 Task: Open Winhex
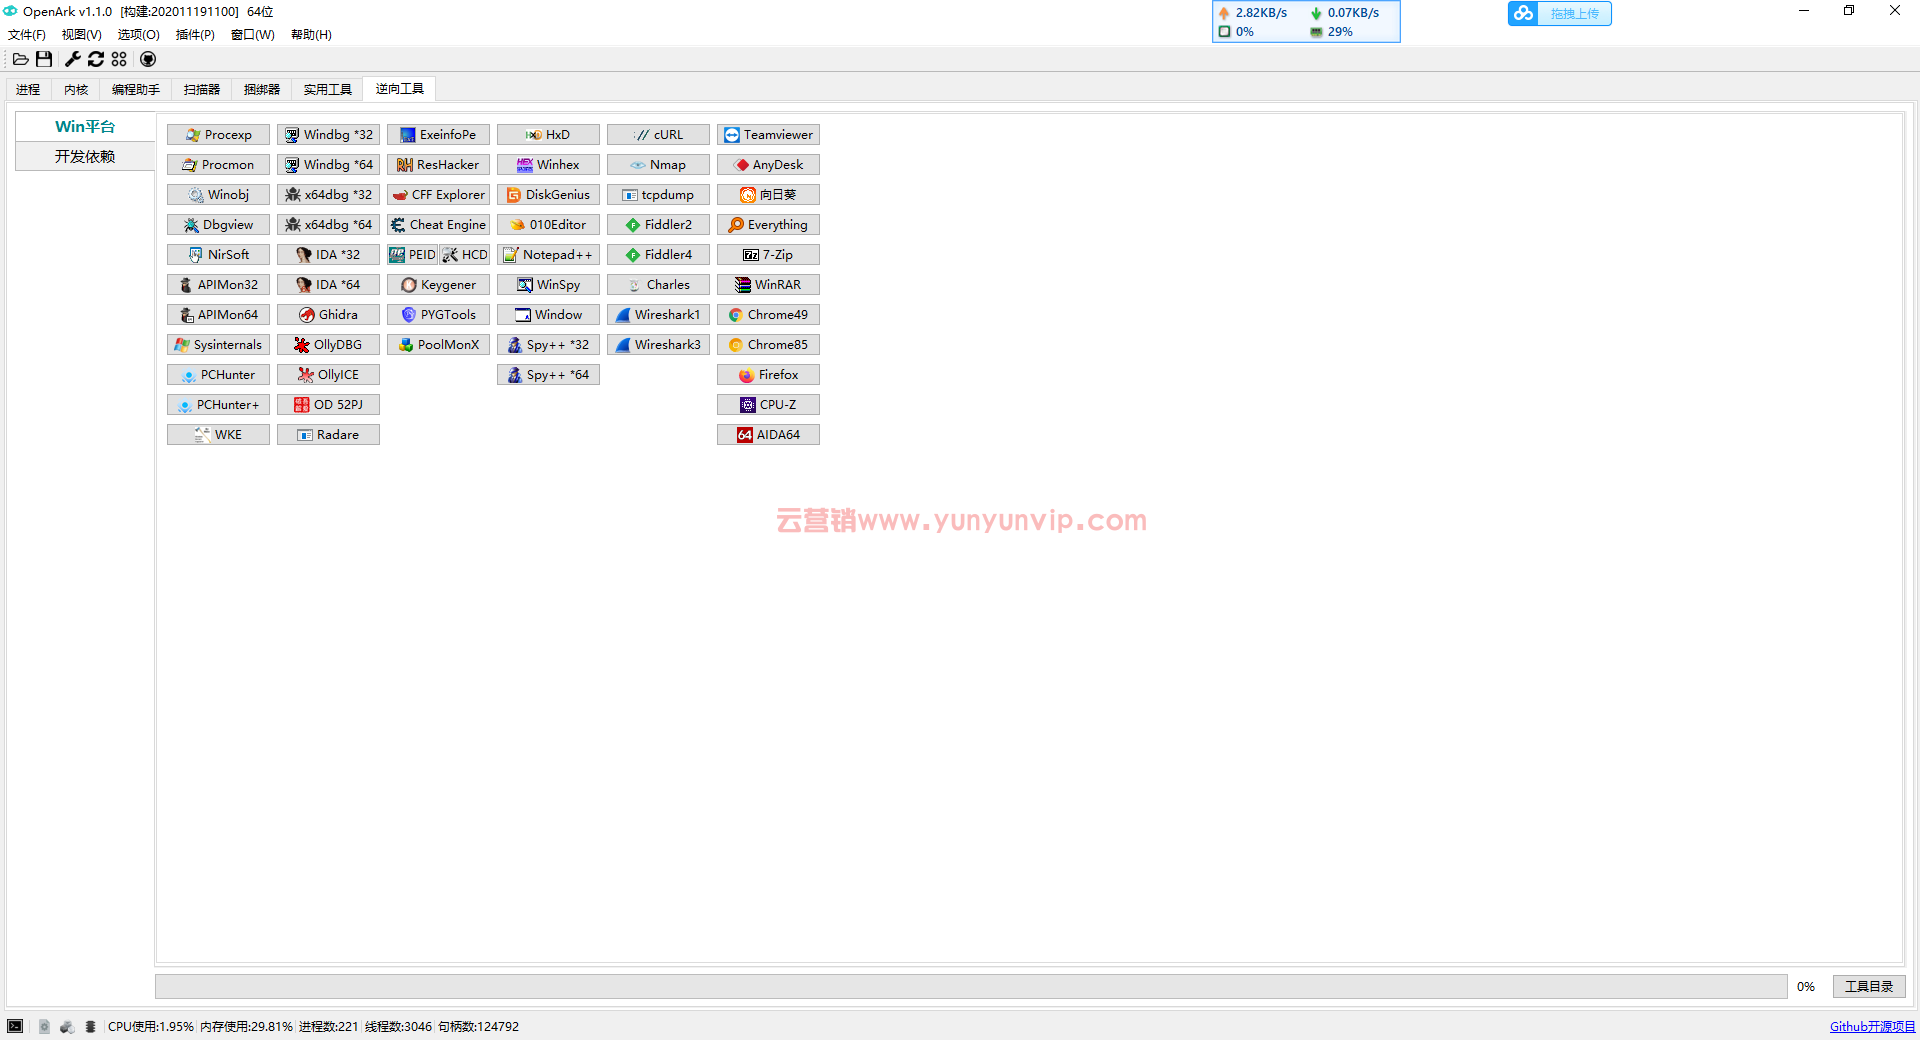(x=548, y=165)
